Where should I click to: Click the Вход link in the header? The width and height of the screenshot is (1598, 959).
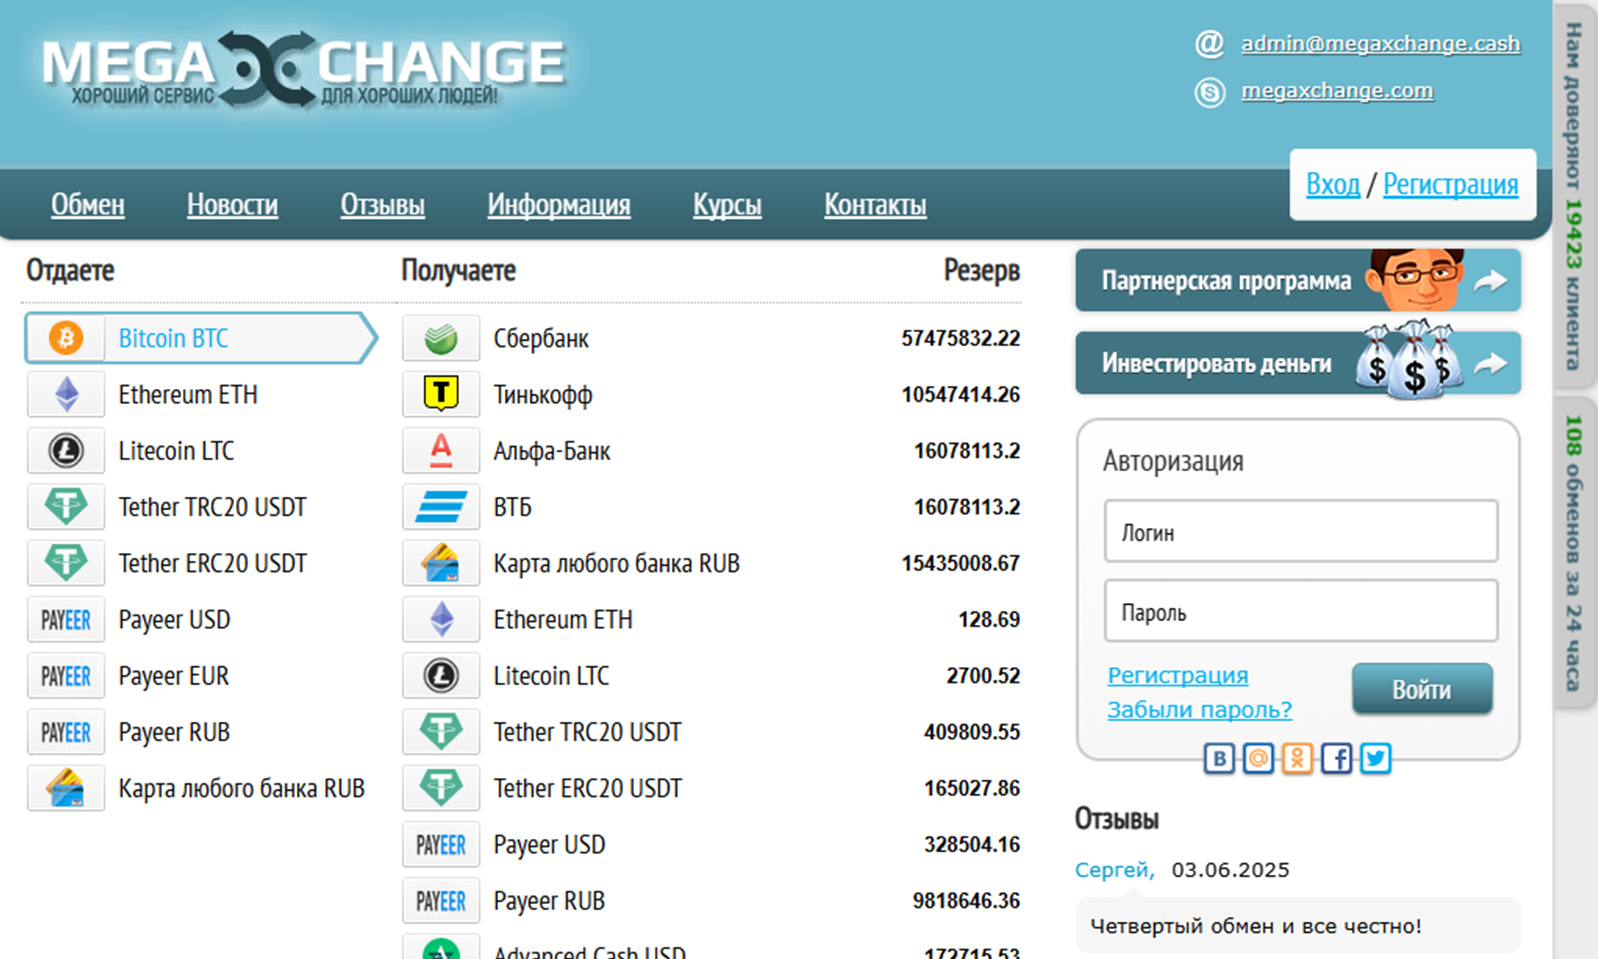(1333, 184)
